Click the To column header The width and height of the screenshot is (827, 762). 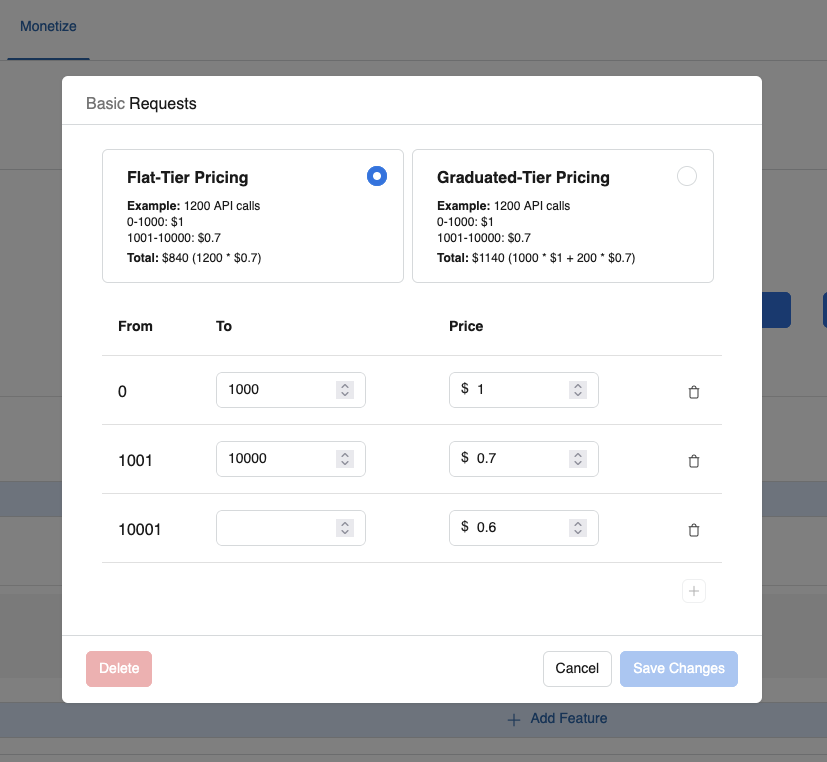224,326
